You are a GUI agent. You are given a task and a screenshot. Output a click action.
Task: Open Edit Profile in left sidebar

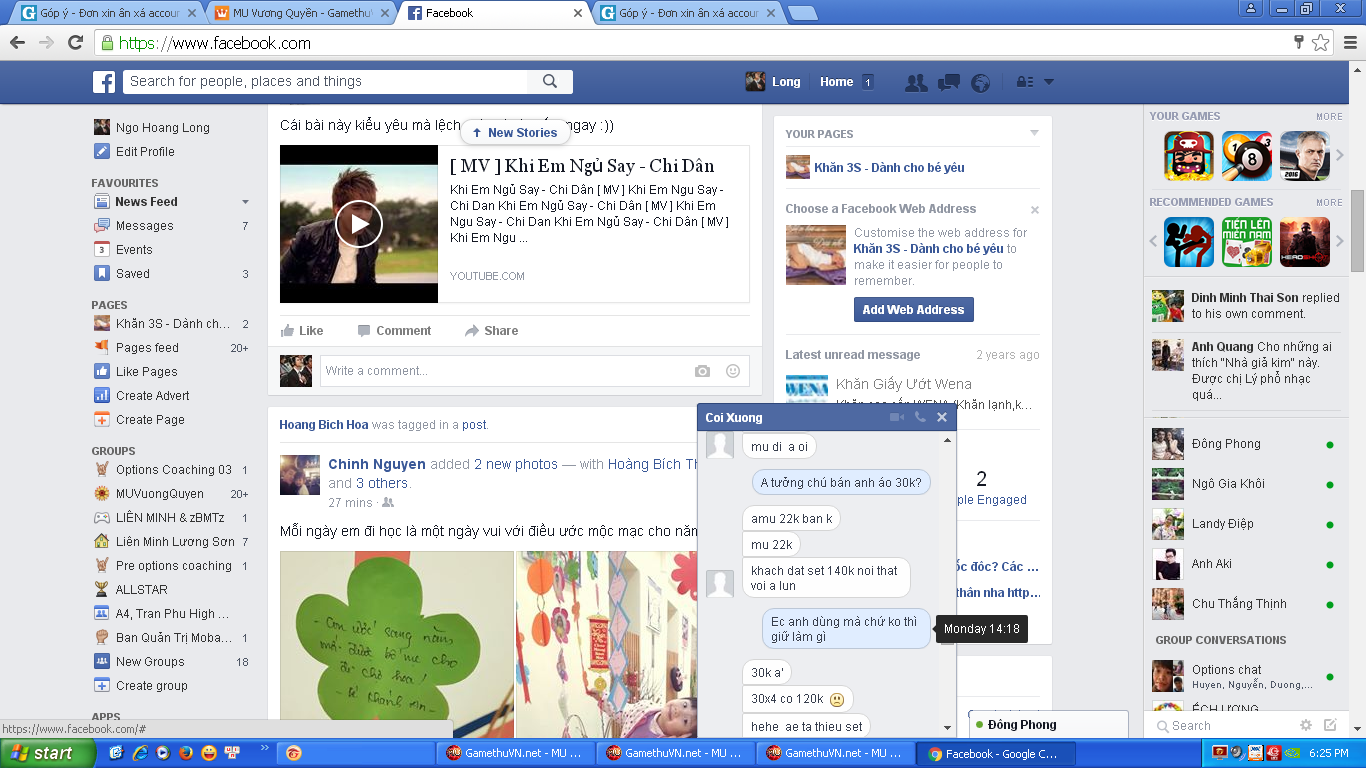coord(145,152)
